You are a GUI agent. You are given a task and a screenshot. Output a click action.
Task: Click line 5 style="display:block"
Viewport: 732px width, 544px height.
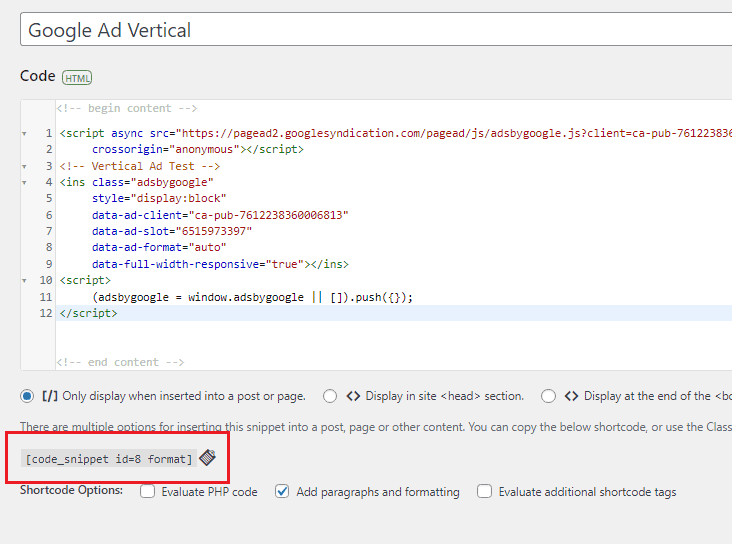tap(159, 198)
